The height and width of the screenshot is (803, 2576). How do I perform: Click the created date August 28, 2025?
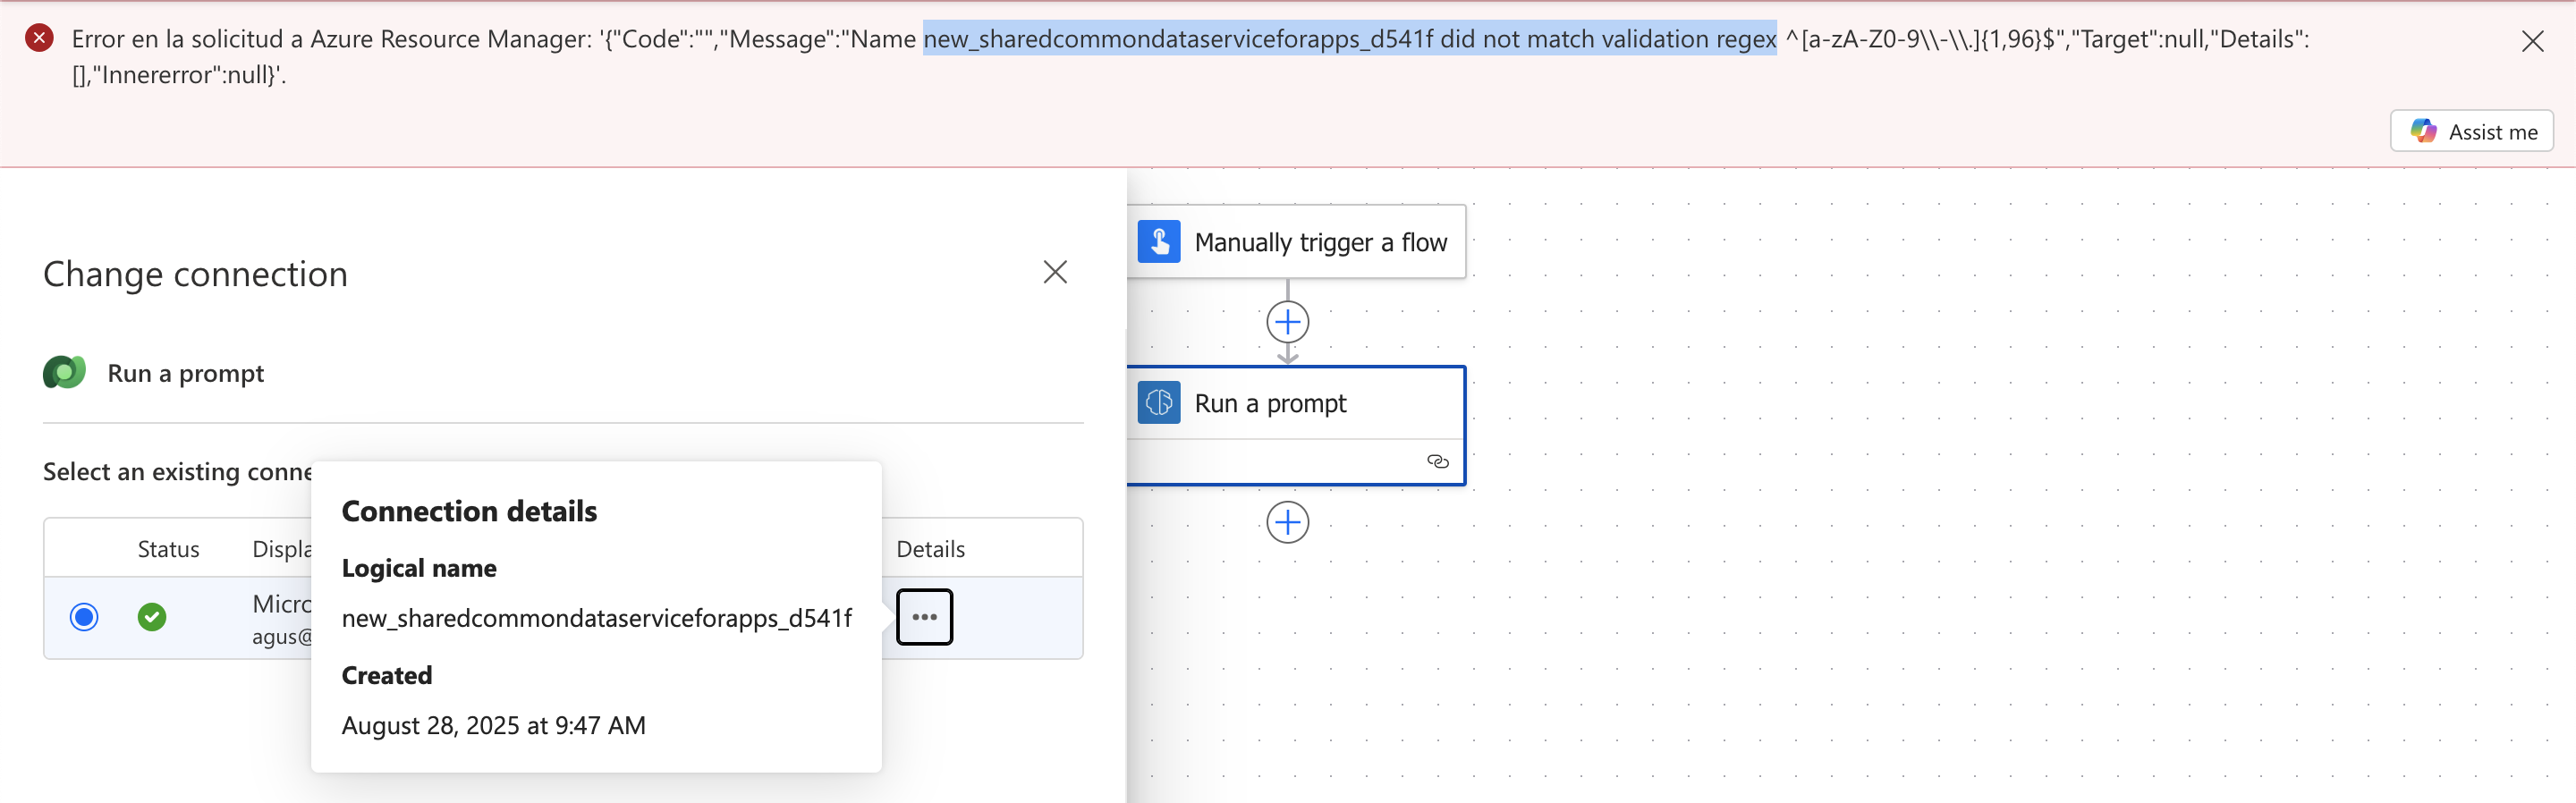[x=494, y=725]
